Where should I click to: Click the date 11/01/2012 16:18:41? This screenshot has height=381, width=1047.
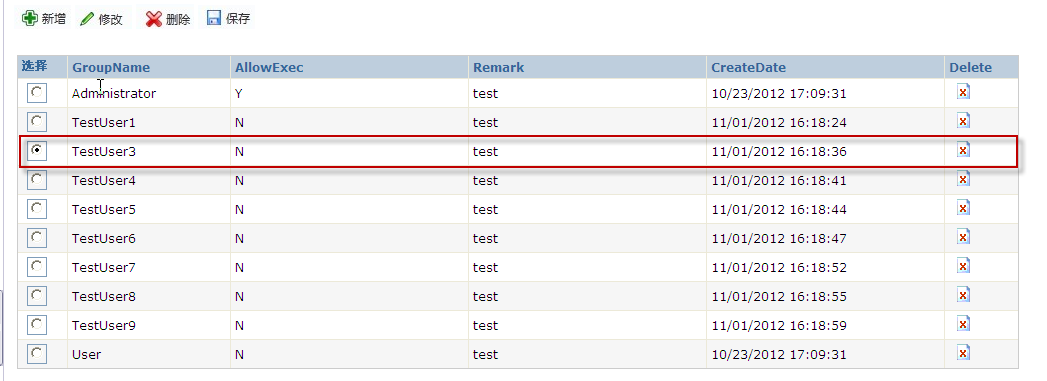[779, 180]
